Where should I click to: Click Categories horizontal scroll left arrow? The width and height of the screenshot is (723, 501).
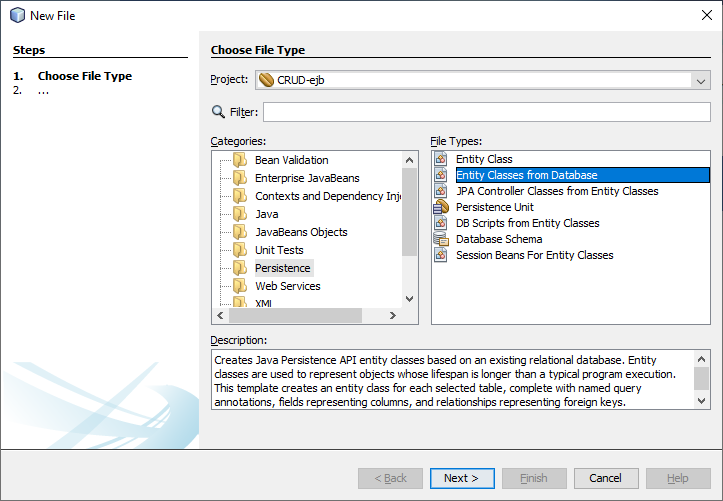(220, 315)
